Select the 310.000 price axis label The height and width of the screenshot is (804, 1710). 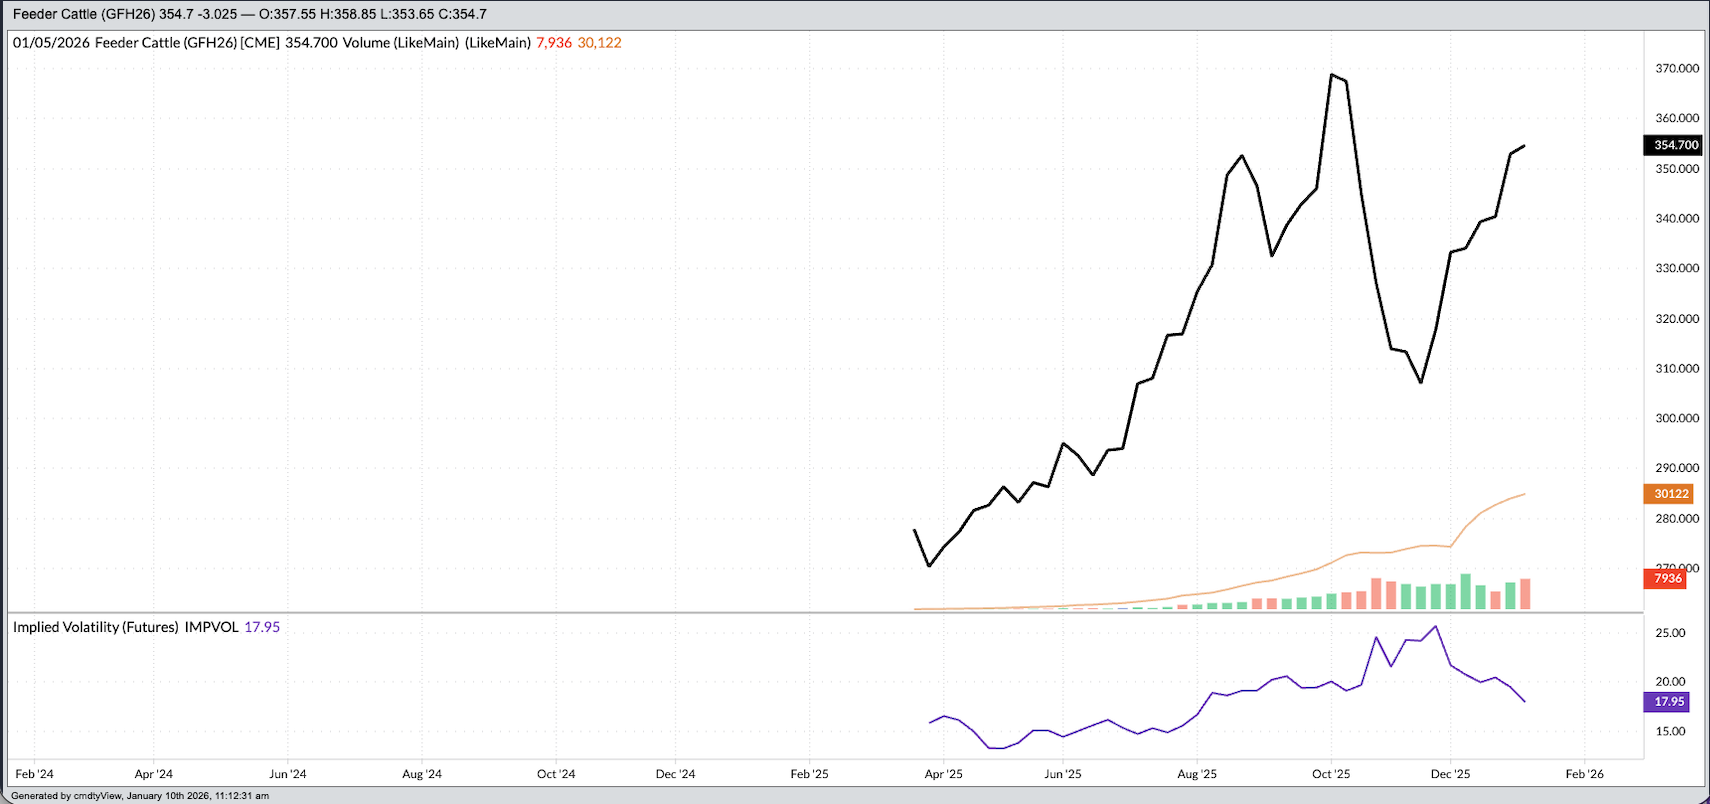click(x=1677, y=368)
